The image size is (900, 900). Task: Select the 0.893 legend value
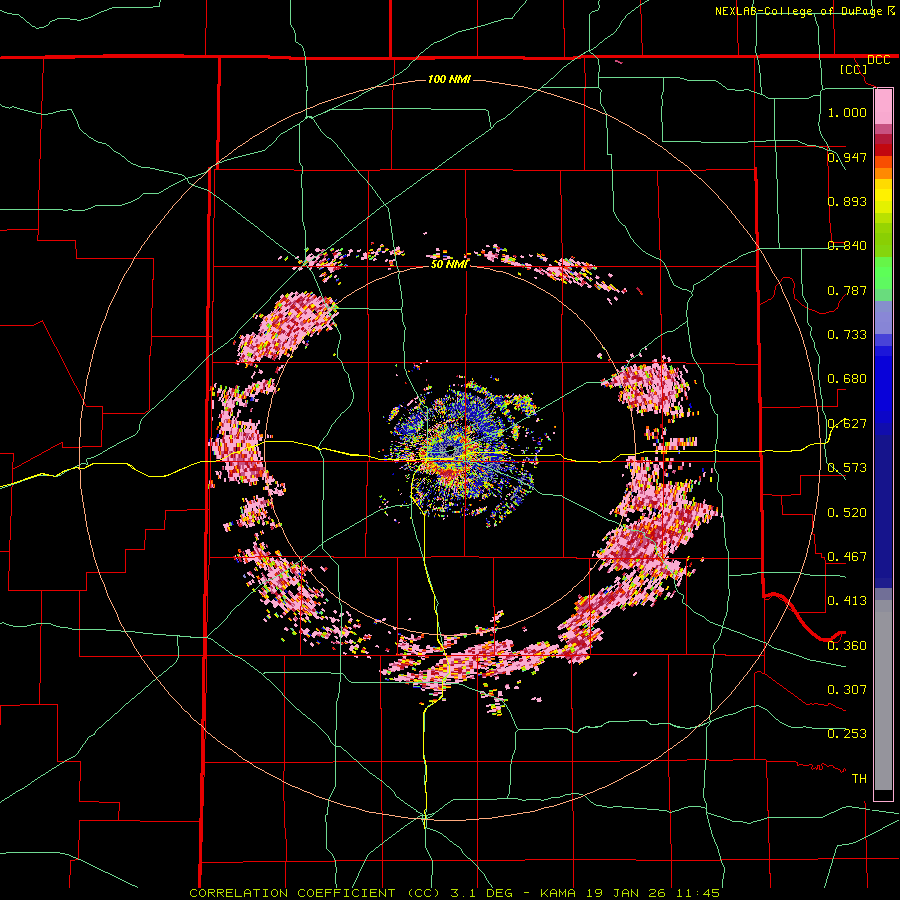point(847,201)
